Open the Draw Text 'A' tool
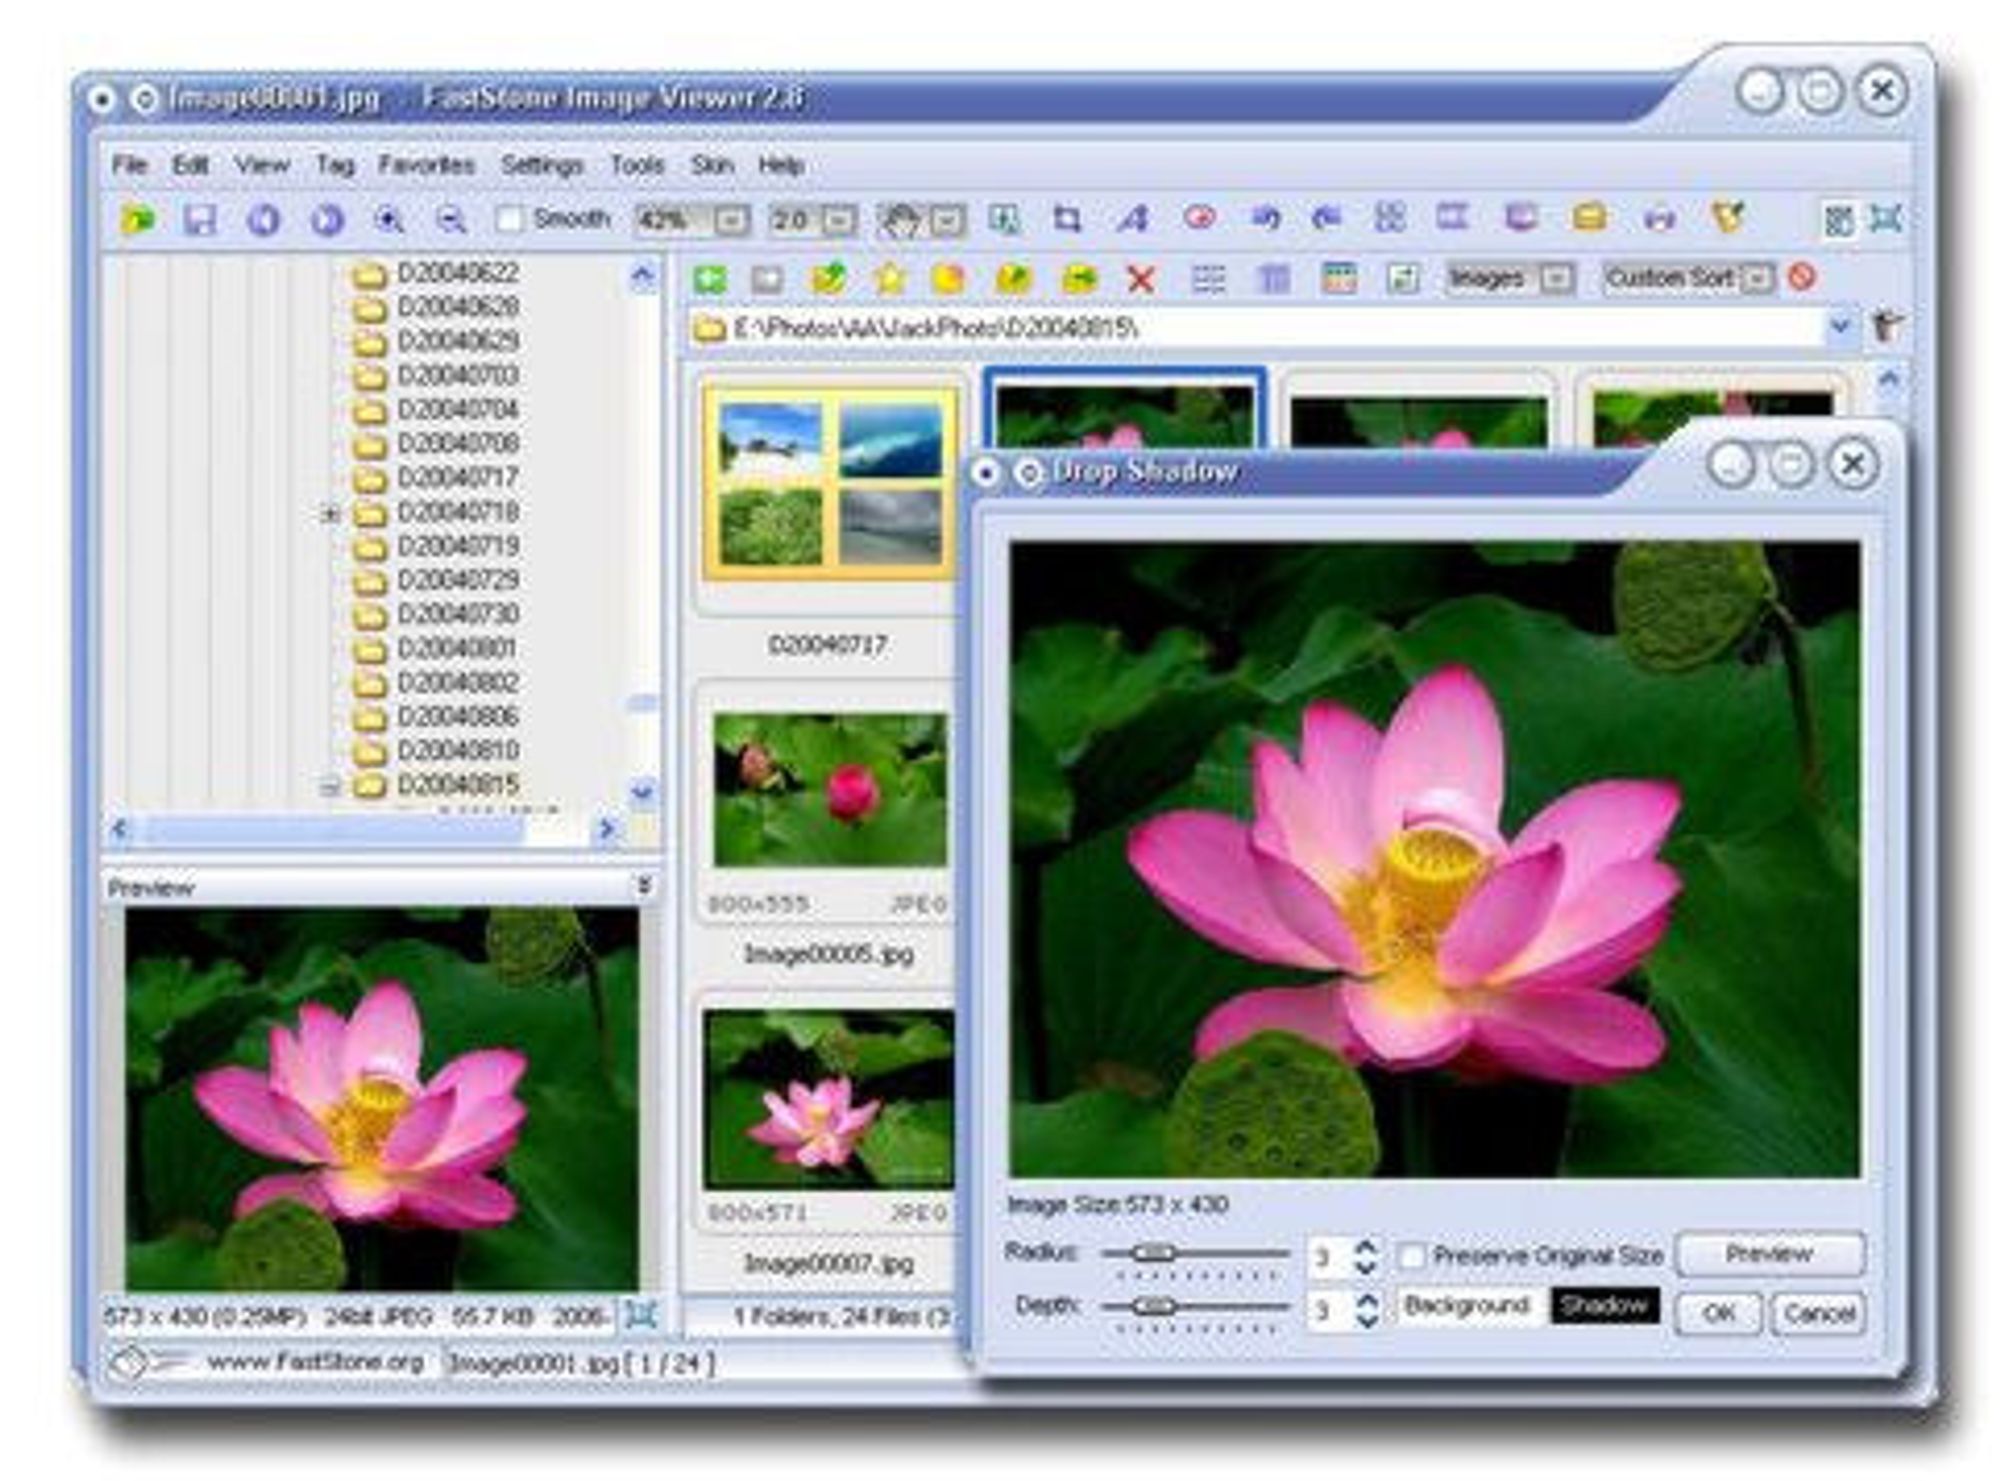 pyautogui.click(x=1133, y=218)
